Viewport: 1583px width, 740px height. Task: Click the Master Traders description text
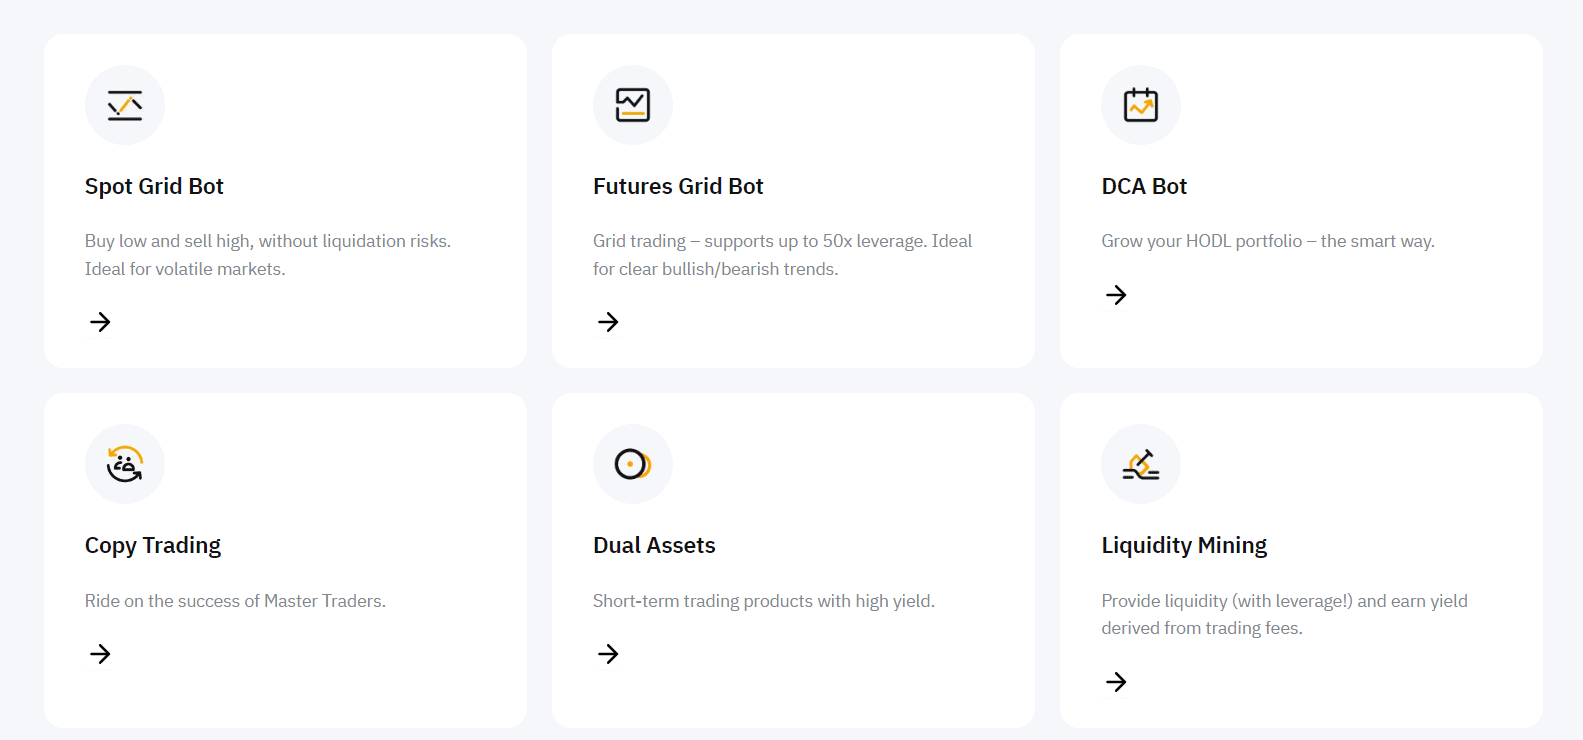[235, 601]
